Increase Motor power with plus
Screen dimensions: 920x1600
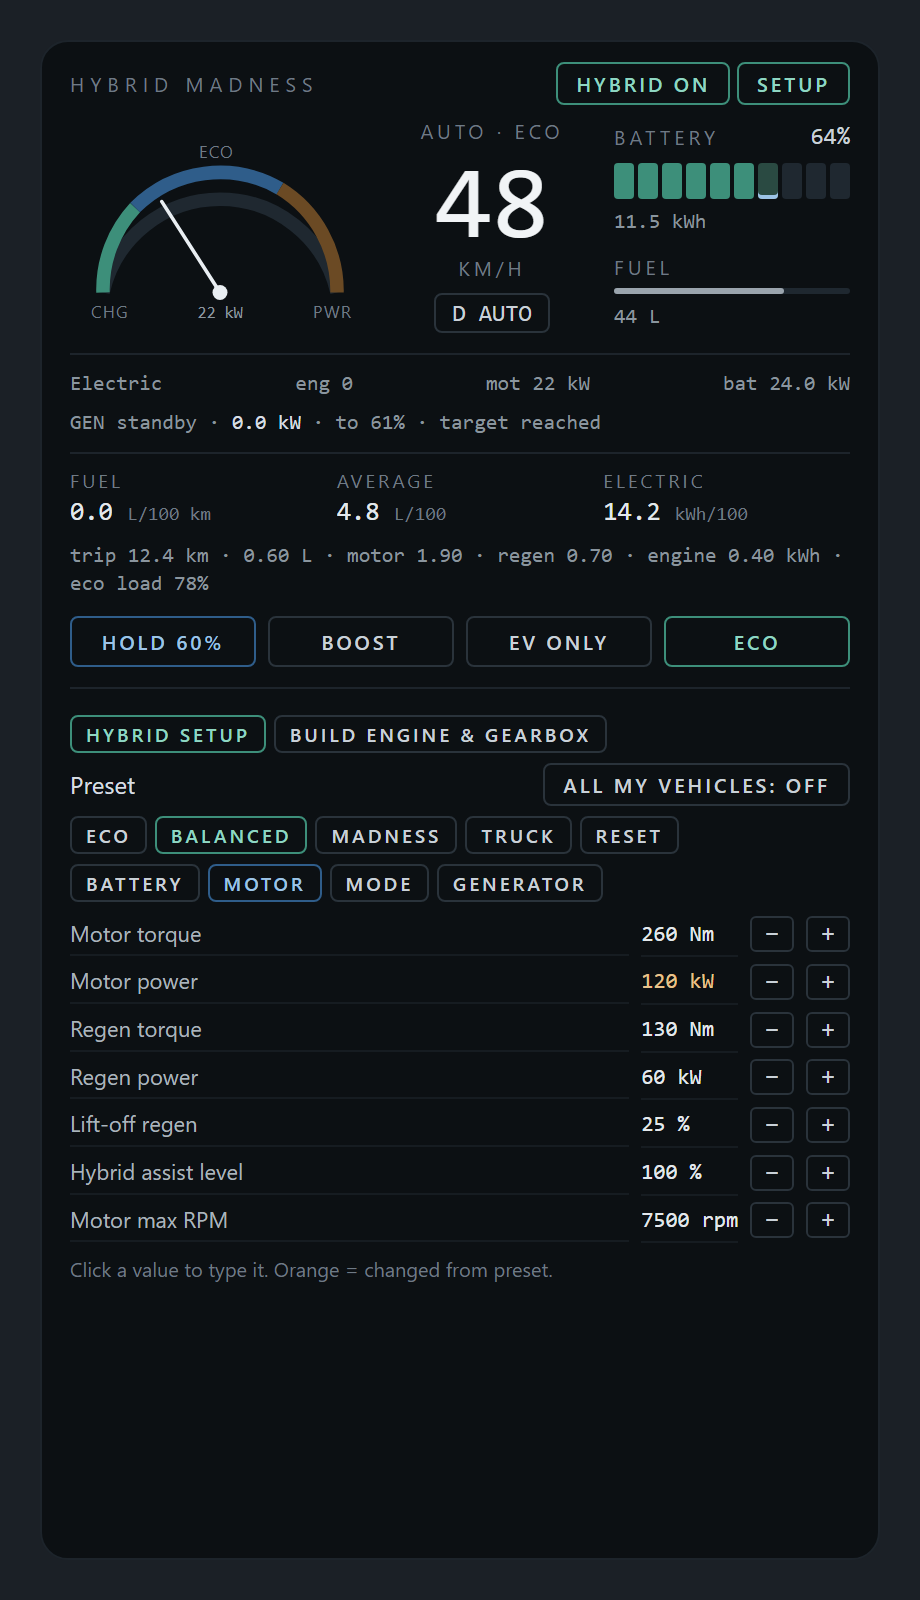point(828,982)
